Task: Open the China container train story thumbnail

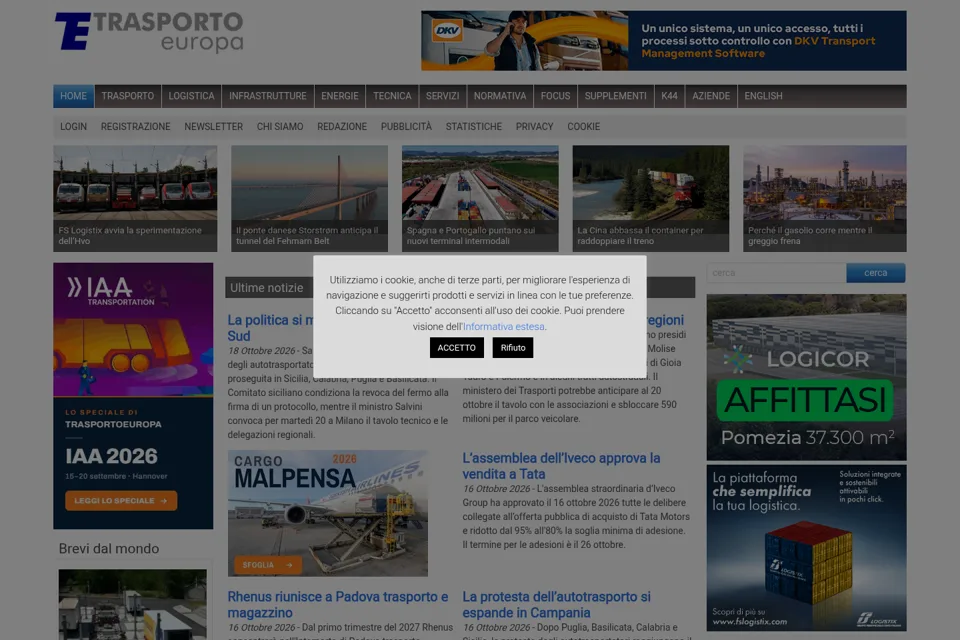Action: coord(651,198)
